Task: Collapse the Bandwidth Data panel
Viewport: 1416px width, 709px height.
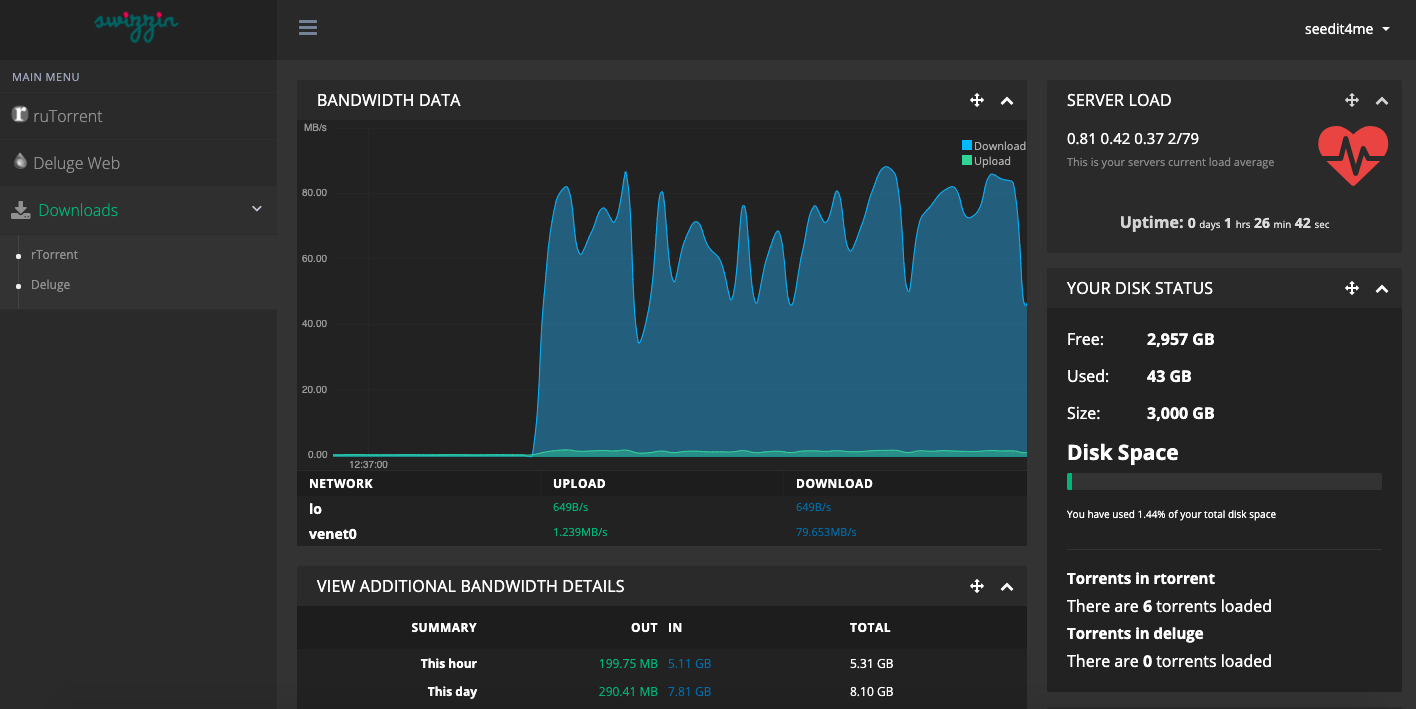Action: [x=1007, y=100]
